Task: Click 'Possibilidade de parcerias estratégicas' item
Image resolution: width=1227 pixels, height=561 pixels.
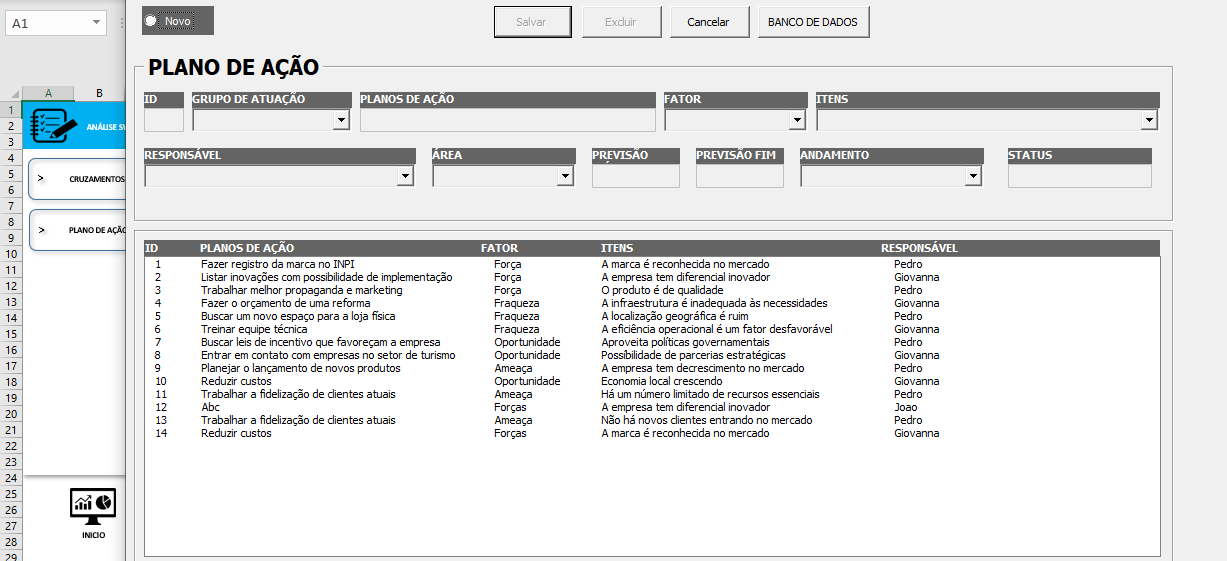Action: tap(693, 355)
